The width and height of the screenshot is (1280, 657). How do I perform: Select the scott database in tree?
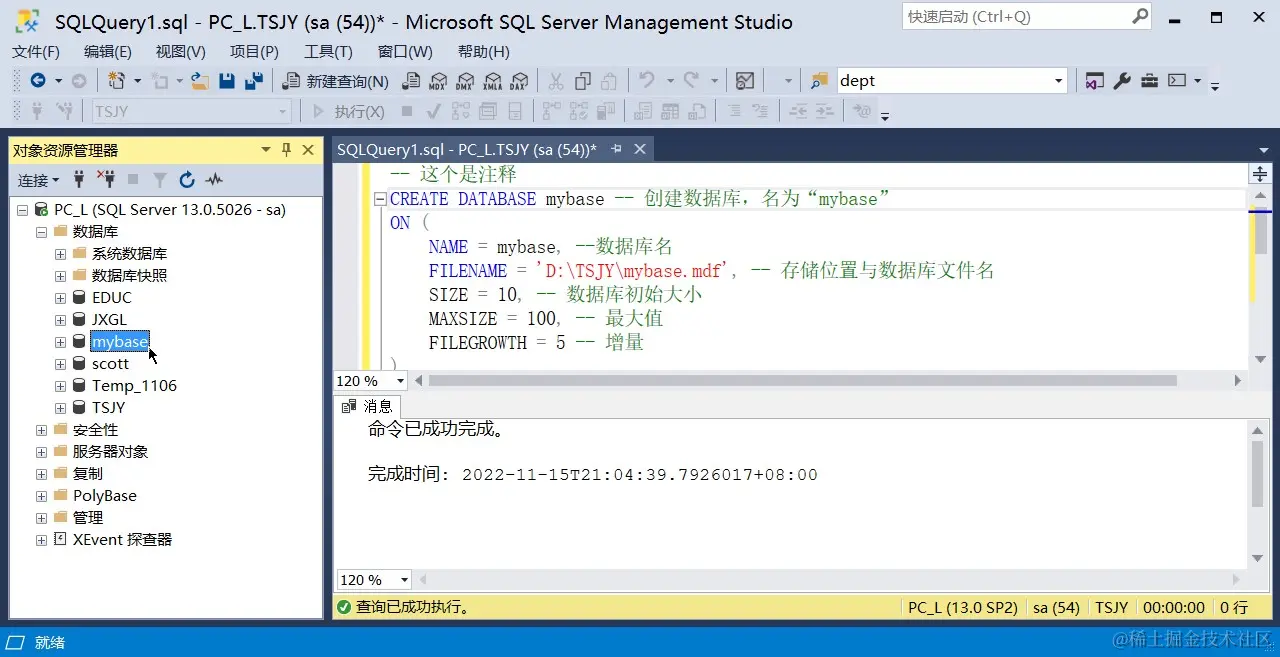pos(110,364)
